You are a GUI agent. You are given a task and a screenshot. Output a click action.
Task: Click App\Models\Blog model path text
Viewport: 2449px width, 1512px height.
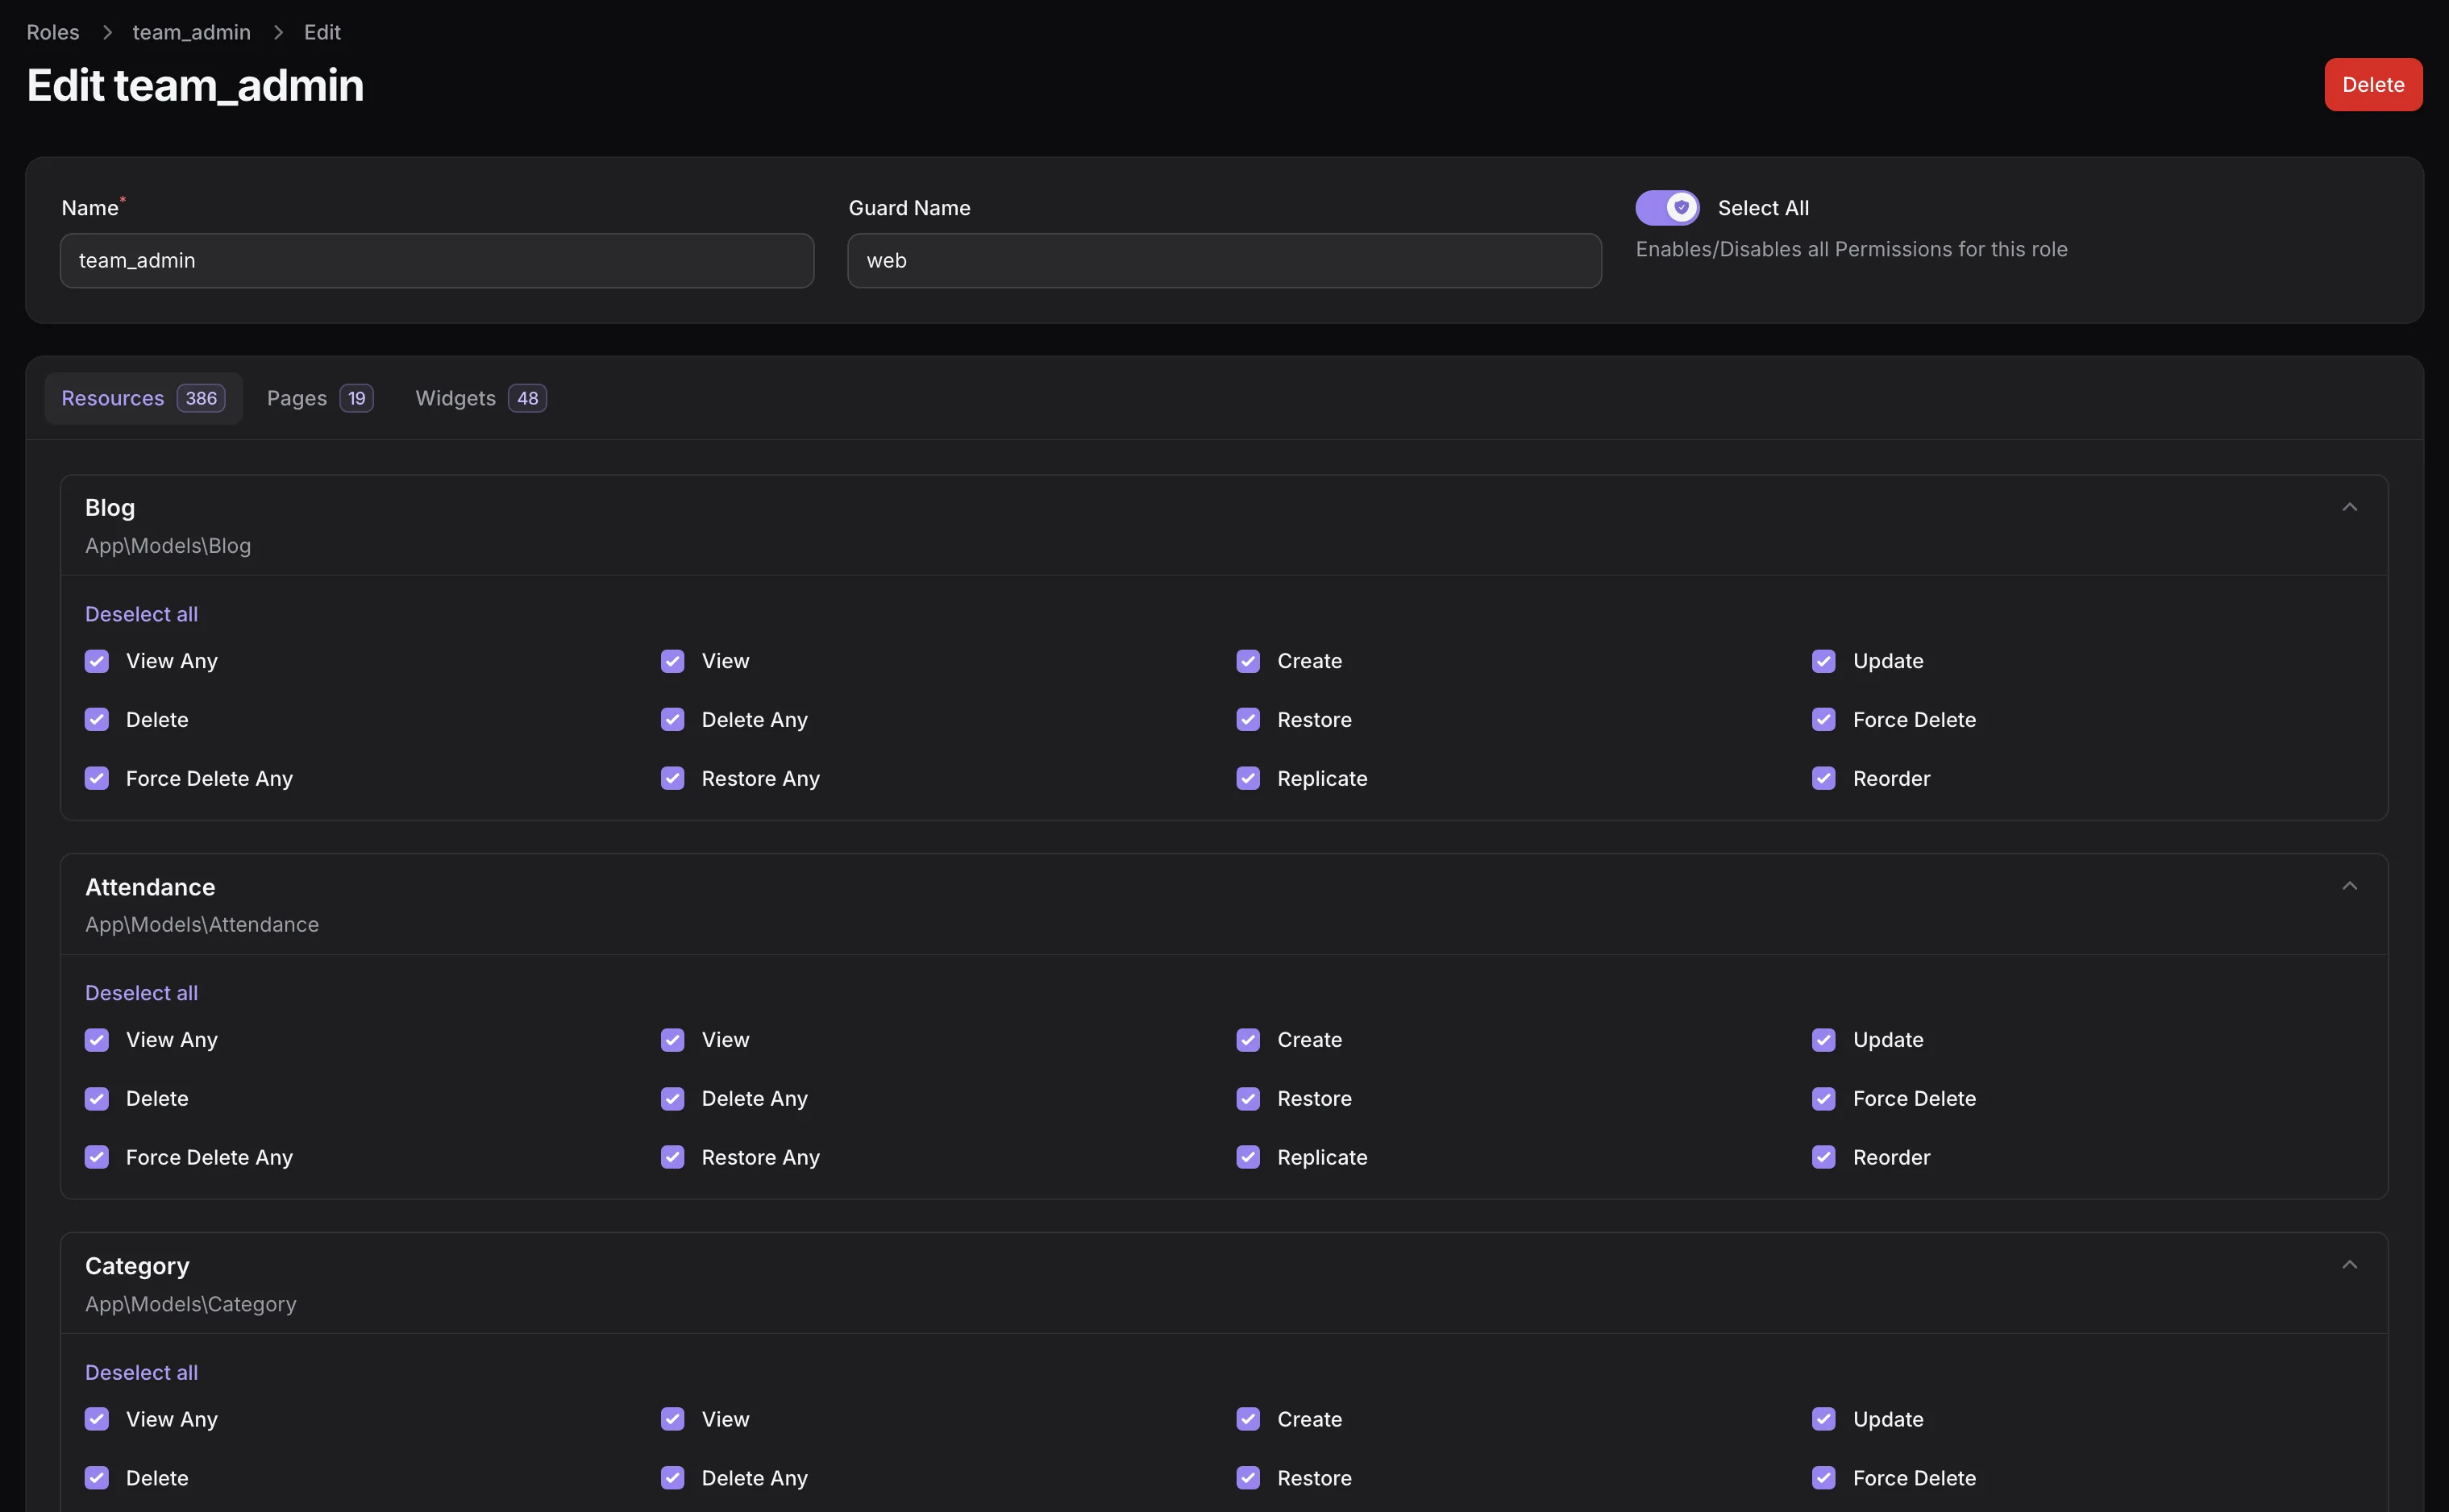168,546
